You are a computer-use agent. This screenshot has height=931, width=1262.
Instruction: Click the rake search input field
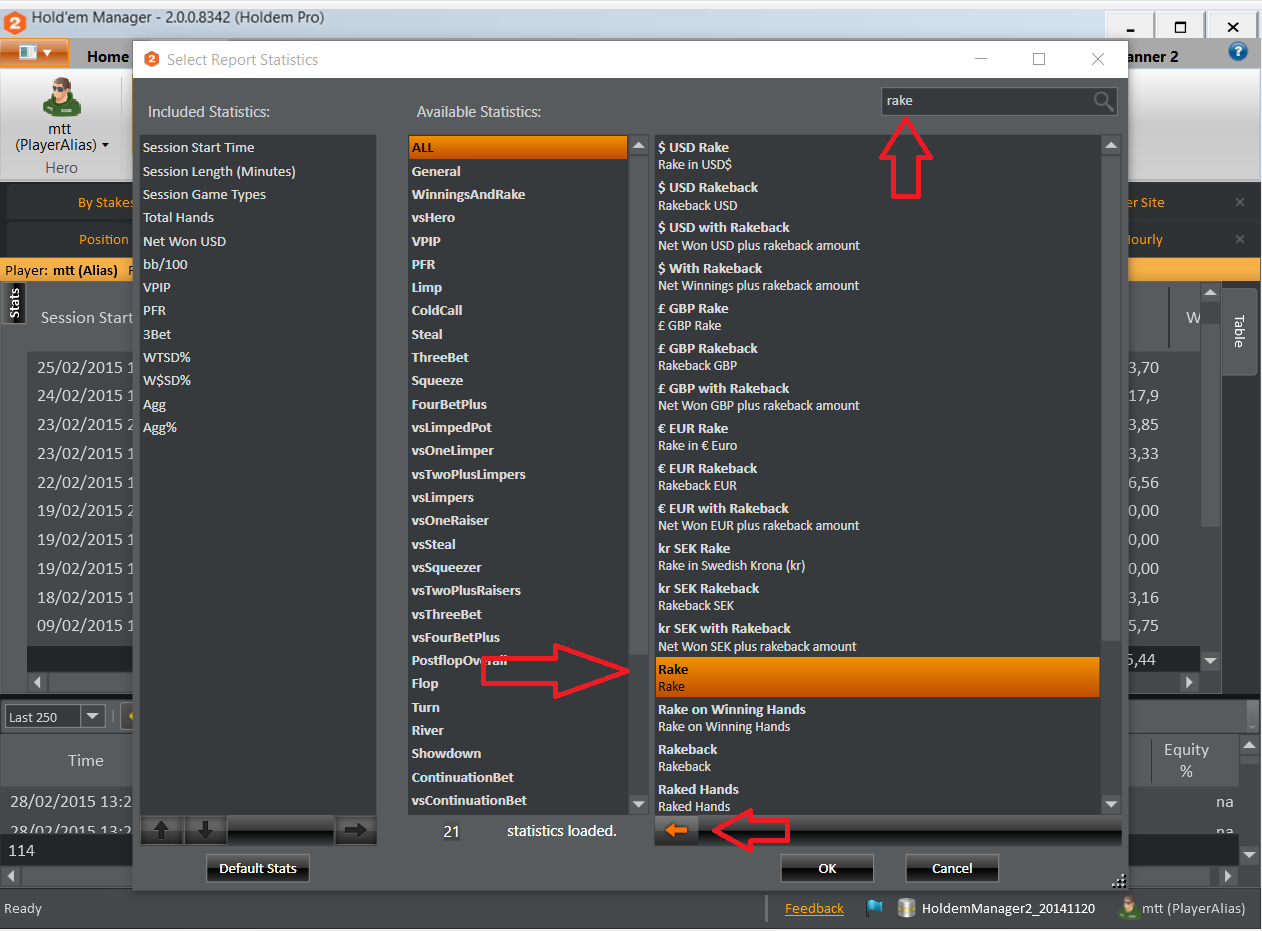click(x=986, y=101)
